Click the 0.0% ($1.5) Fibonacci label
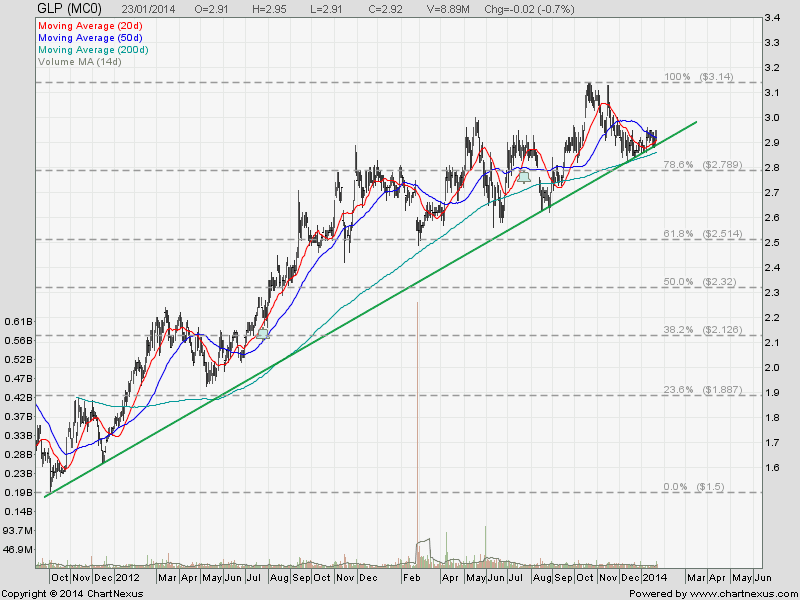The image size is (800, 600). 694,487
